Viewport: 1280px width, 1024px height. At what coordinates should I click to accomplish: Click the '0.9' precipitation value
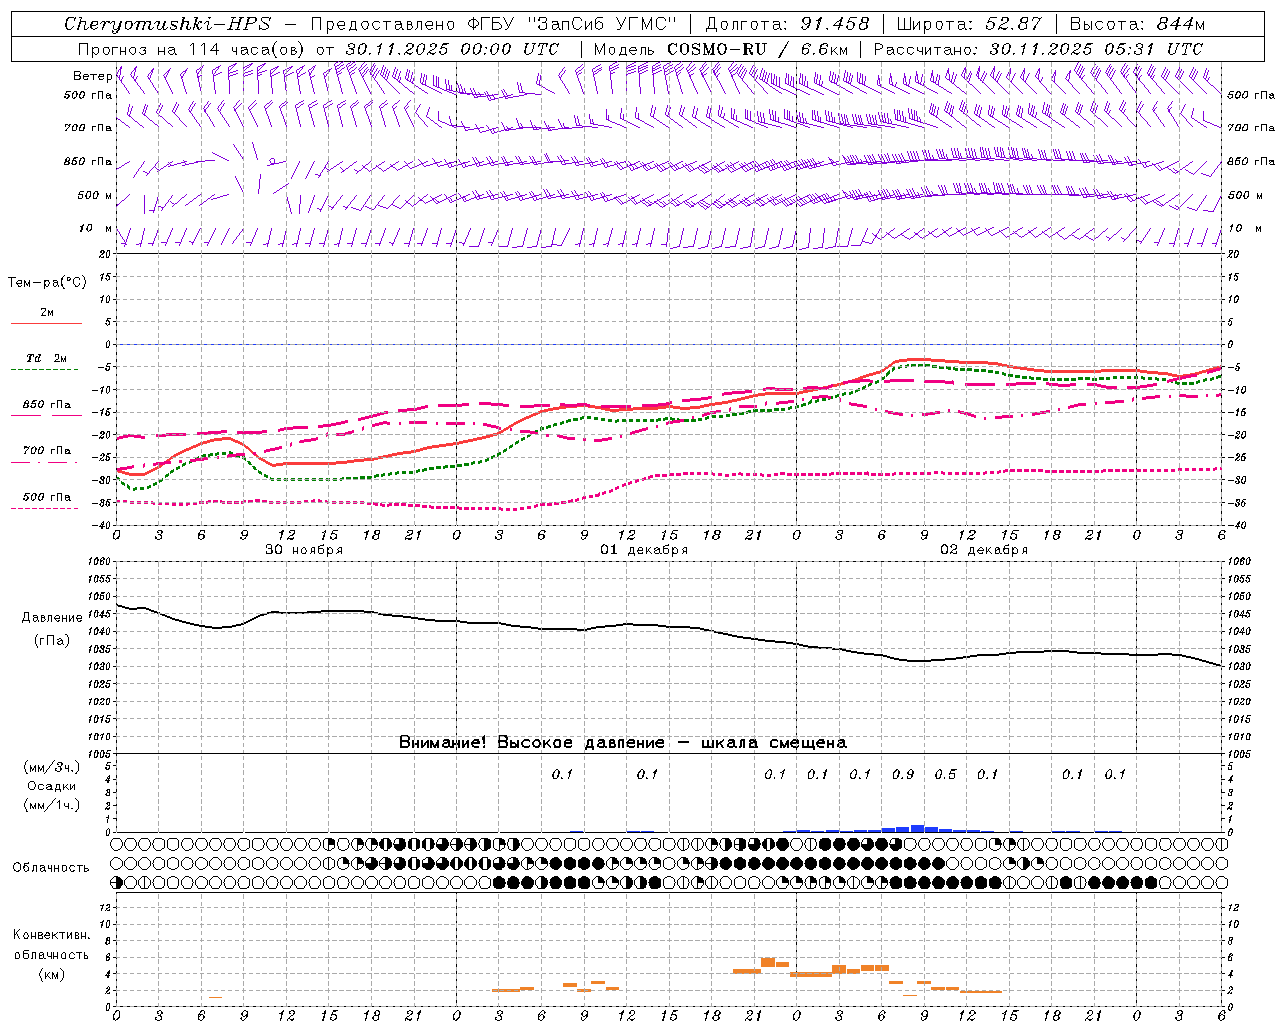[x=903, y=774]
